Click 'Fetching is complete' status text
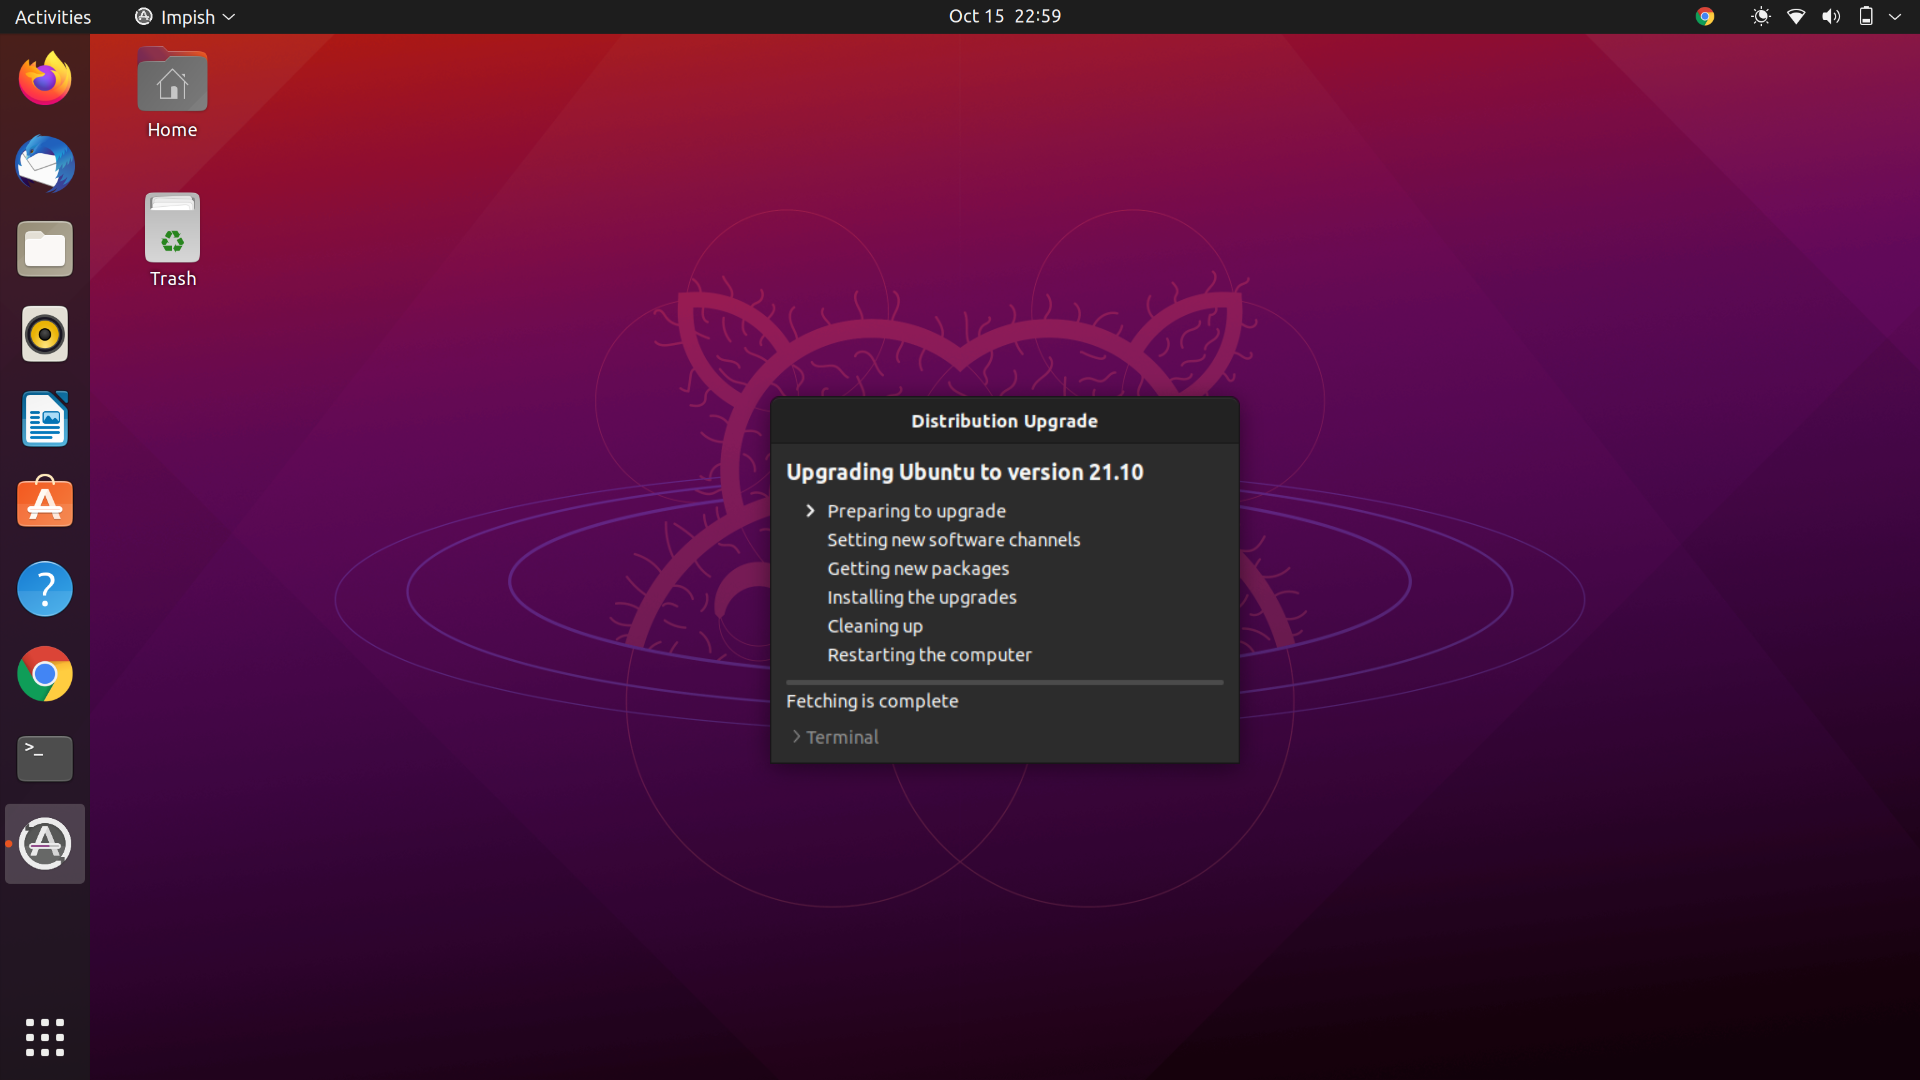Image resolution: width=1920 pixels, height=1080 pixels. (872, 701)
